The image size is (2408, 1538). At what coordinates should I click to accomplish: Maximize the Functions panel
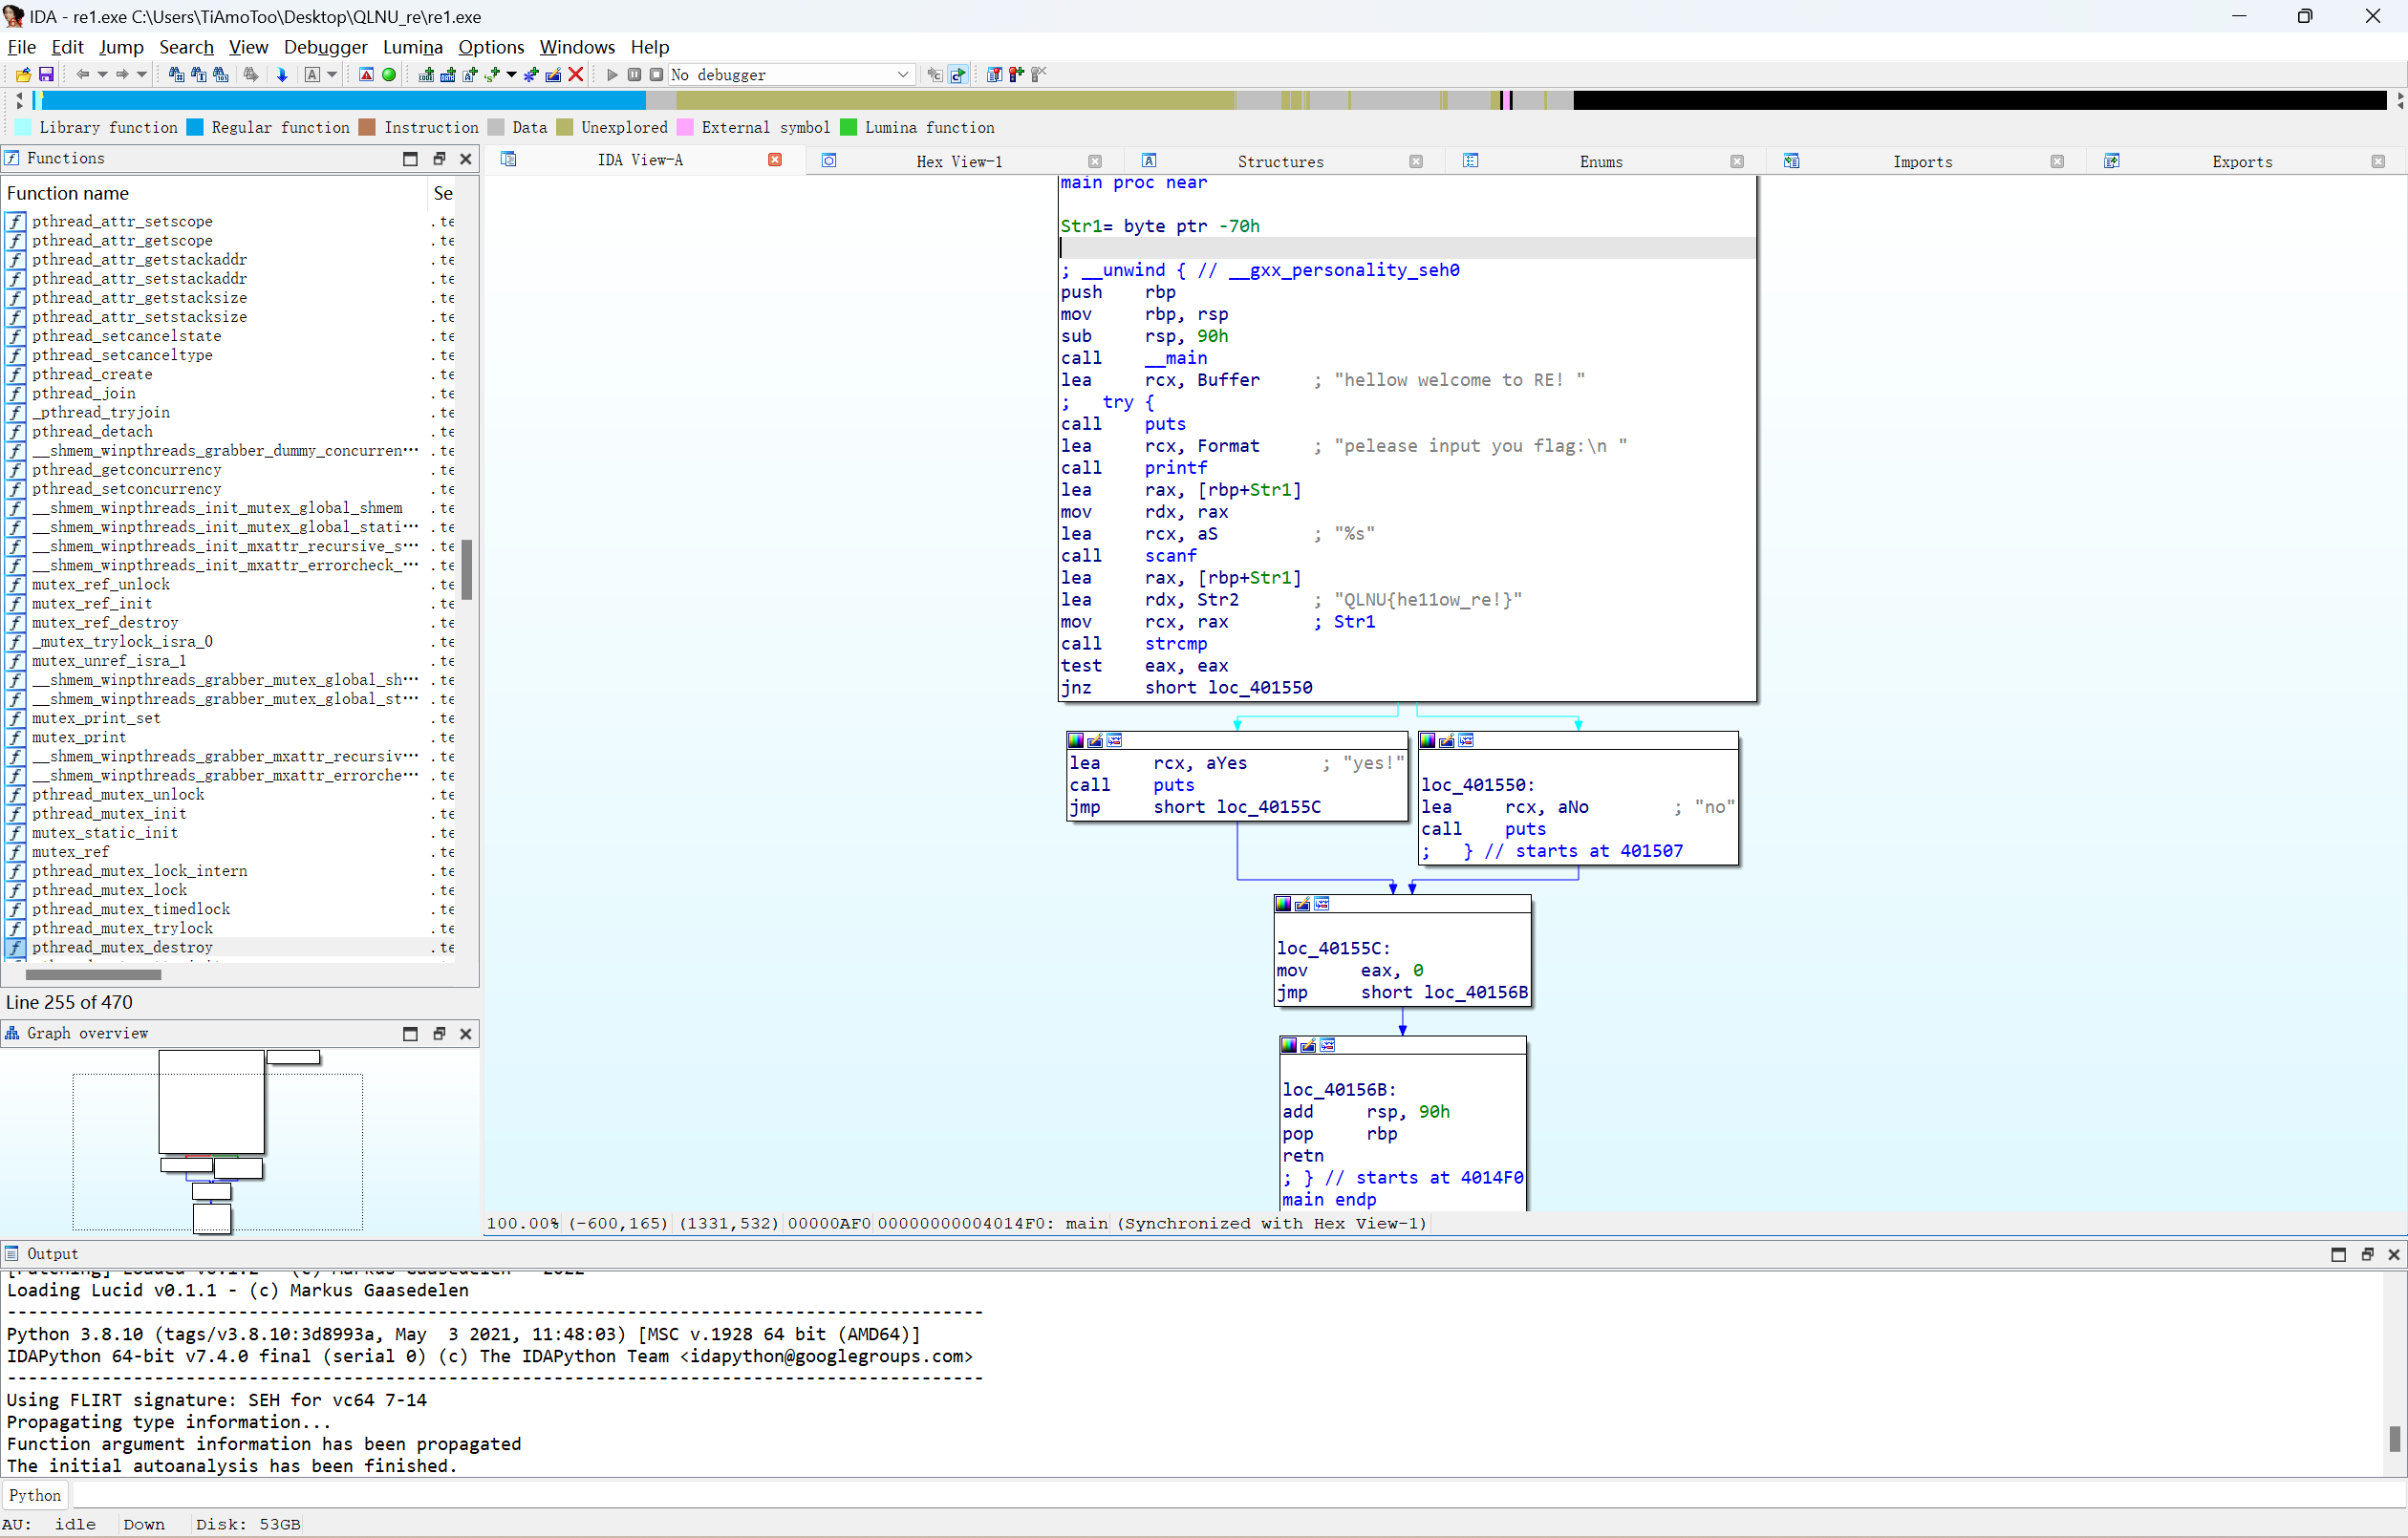410,158
